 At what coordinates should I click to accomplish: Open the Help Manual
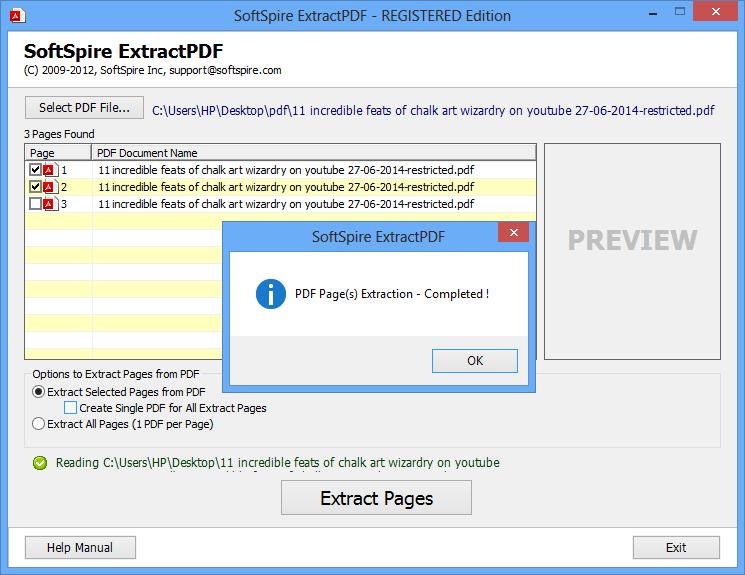80,547
